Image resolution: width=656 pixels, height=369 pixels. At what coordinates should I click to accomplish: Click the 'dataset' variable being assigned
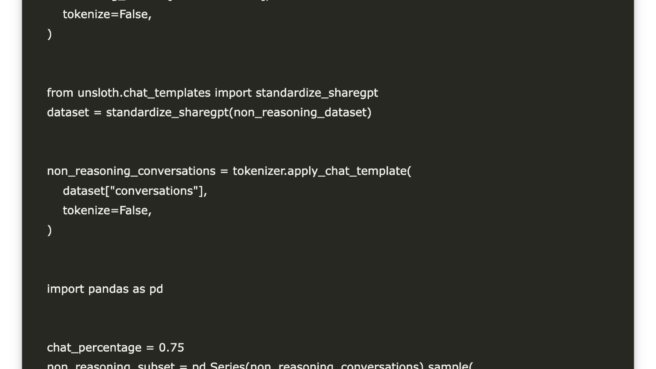68,113
